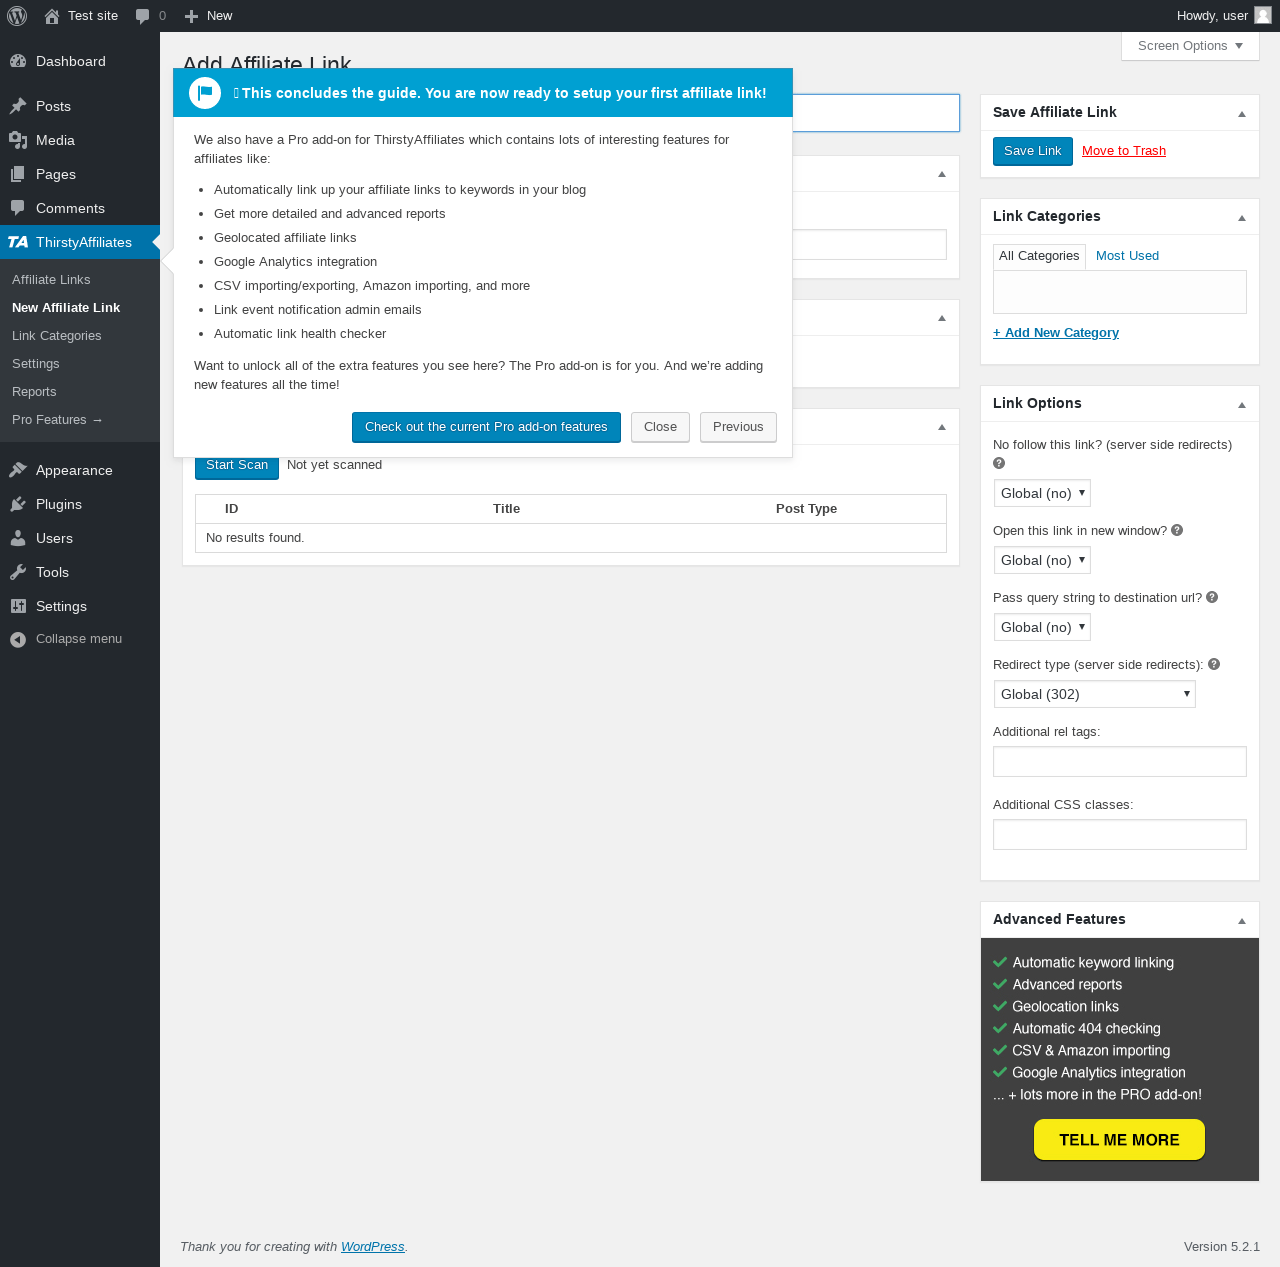Image resolution: width=1280 pixels, height=1267 pixels.
Task: Click the Save Link button
Action: 1033,151
